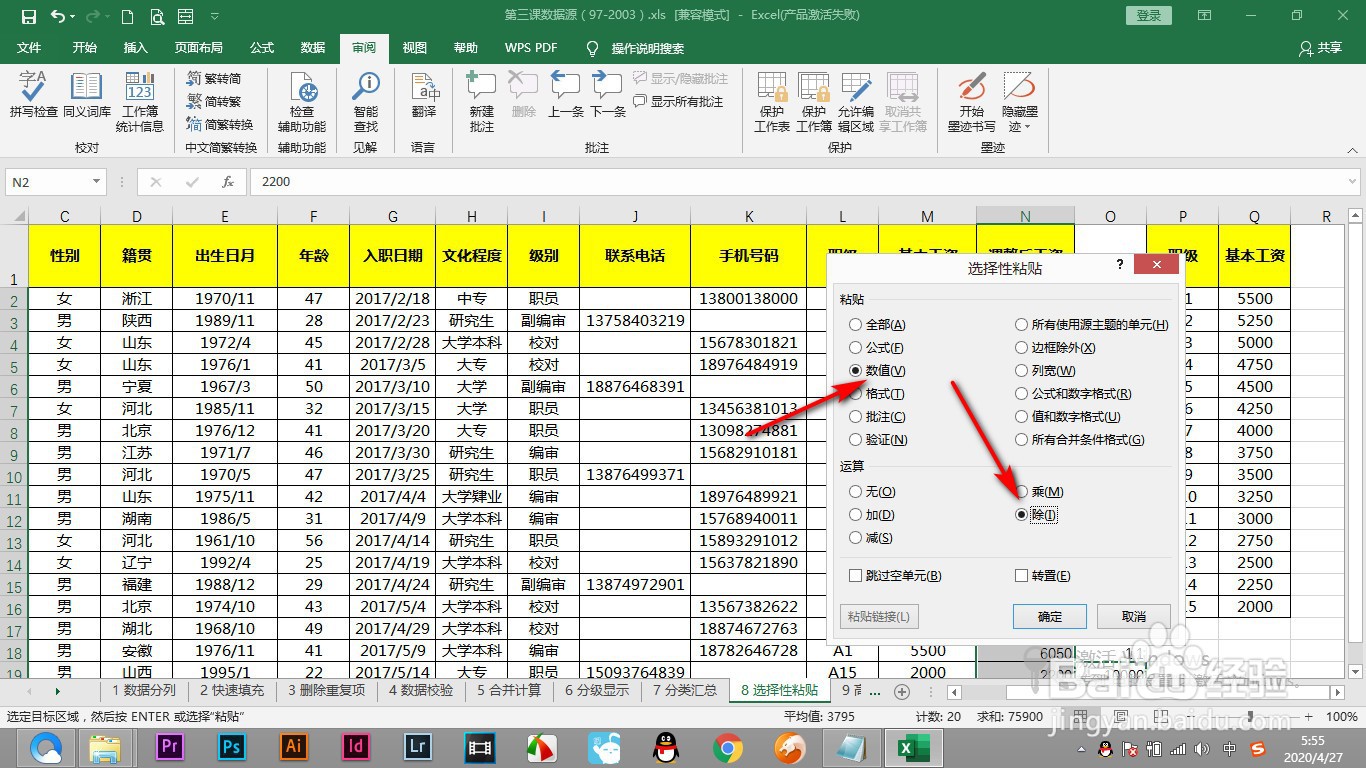1366x768 pixels.
Task: Click Protect Workbook (保护工作簿)
Action: (x=814, y=100)
